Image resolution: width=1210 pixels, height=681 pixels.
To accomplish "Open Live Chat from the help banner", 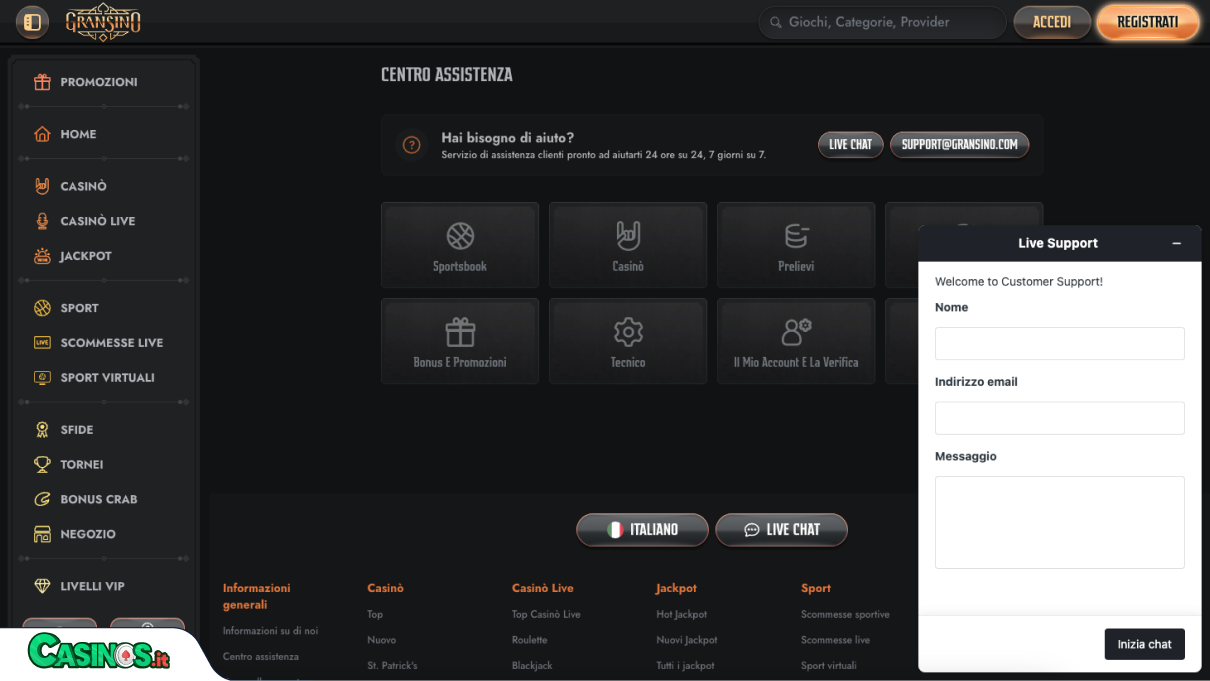I will point(851,145).
